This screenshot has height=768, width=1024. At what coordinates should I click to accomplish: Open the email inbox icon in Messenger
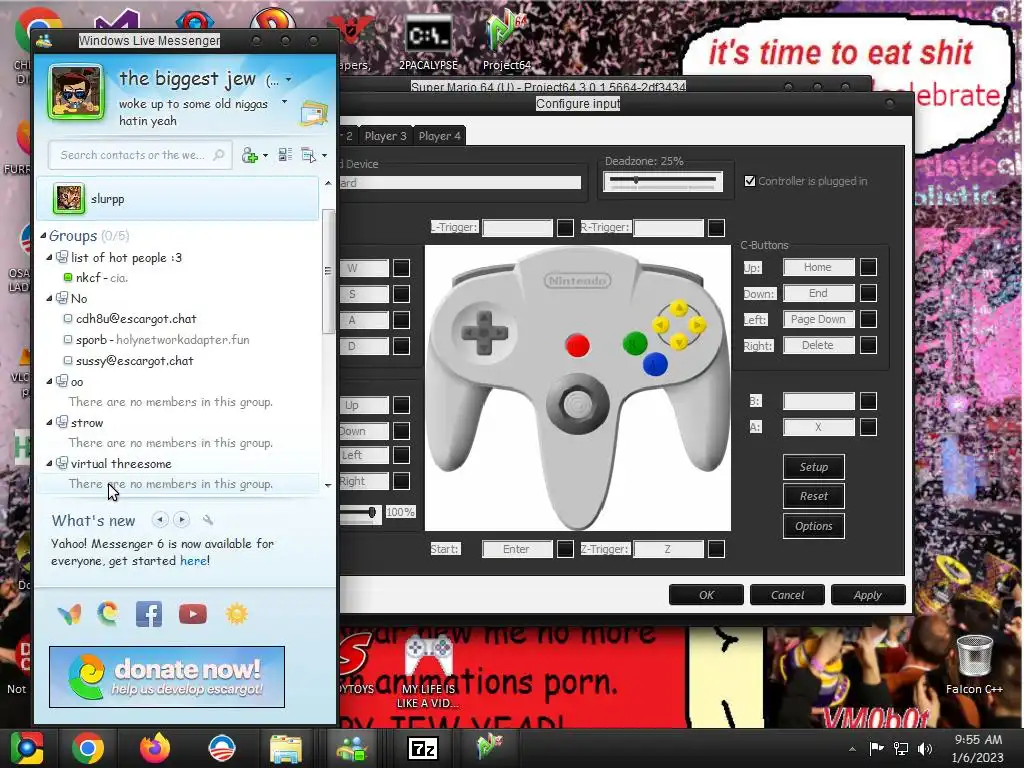click(x=313, y=114)
